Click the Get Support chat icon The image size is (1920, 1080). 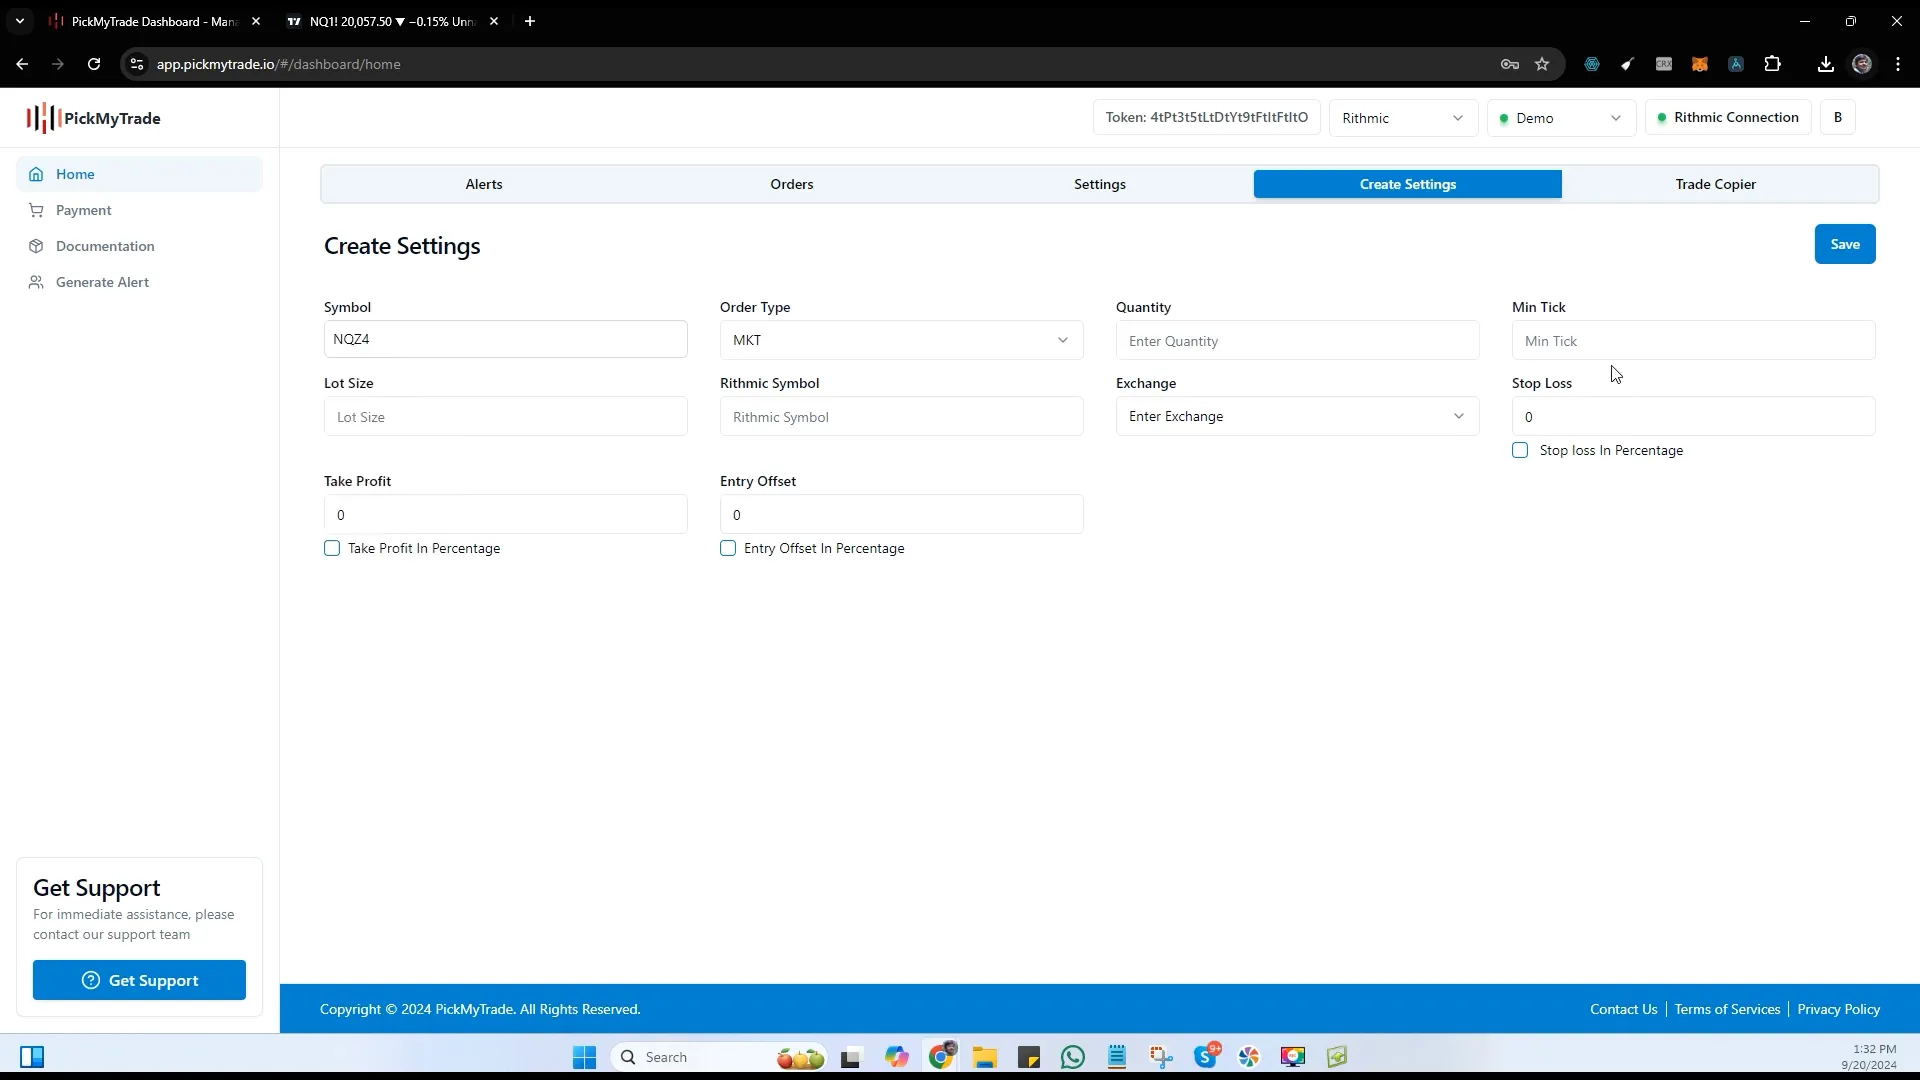click(x=91, y=980)
